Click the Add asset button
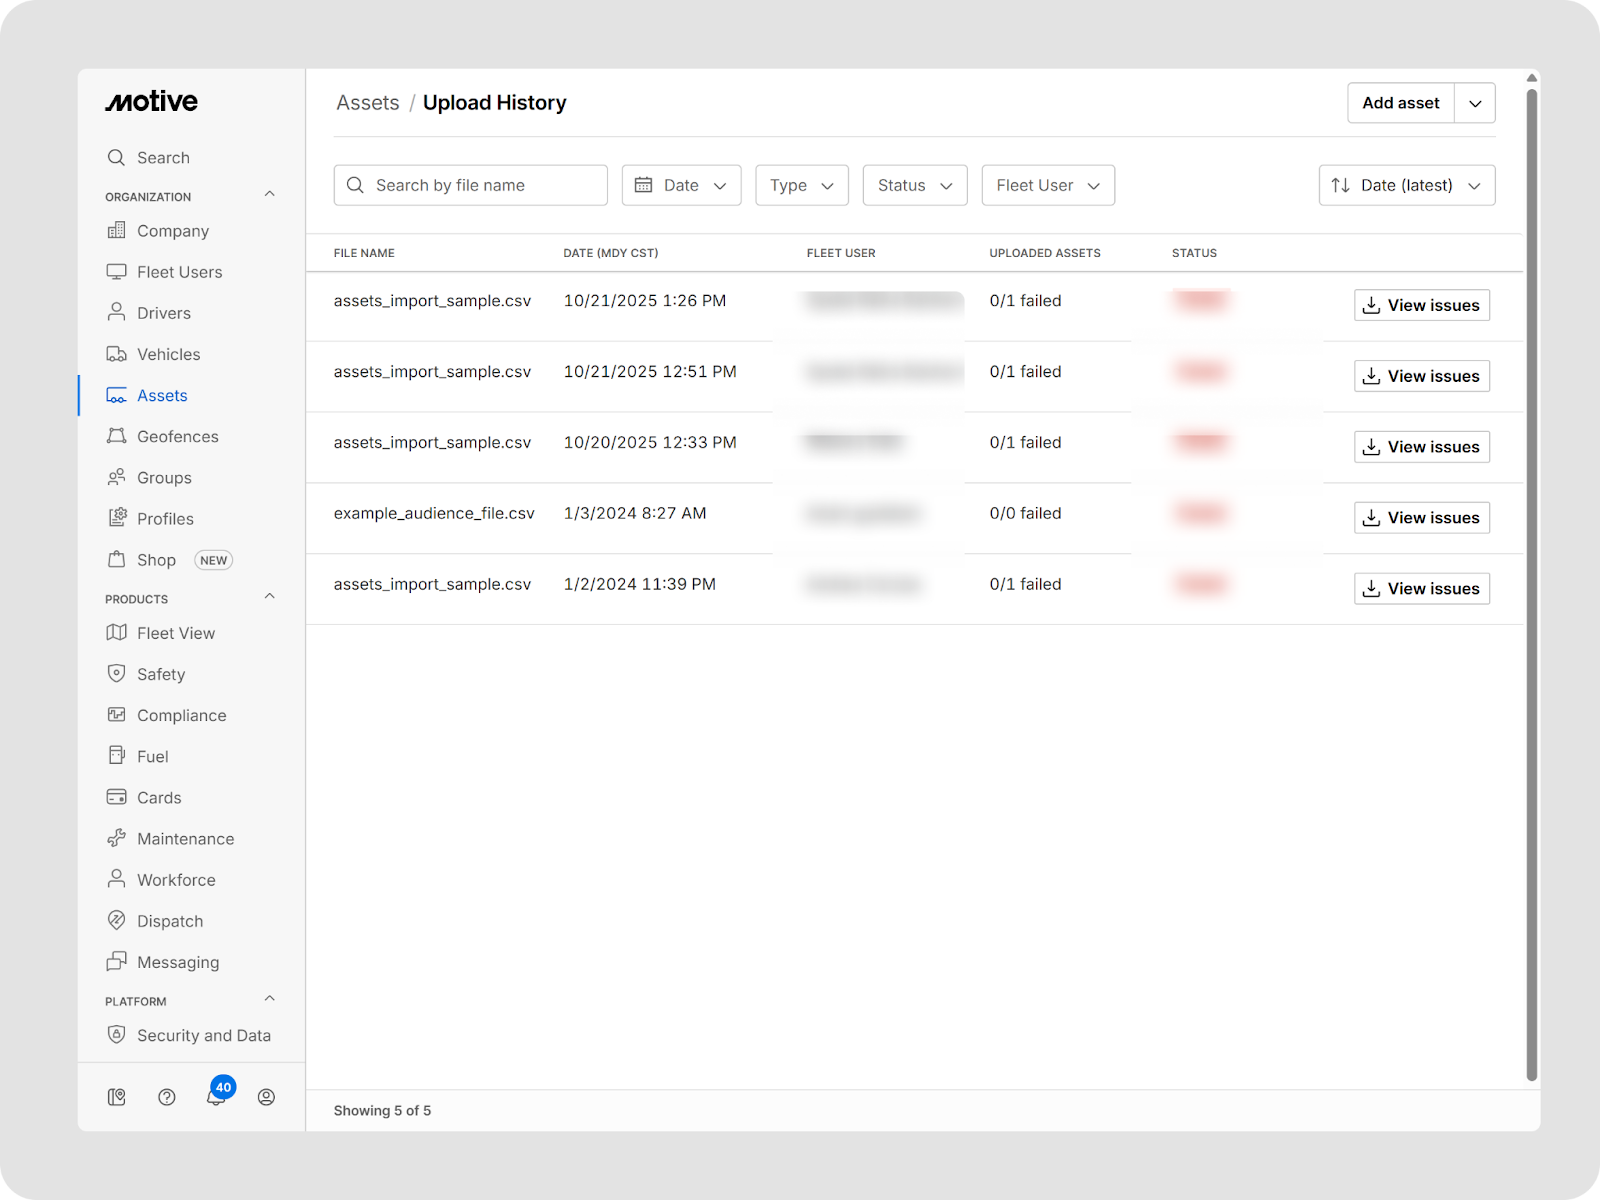1600x1200 pixels. [x=1400, y=103]
